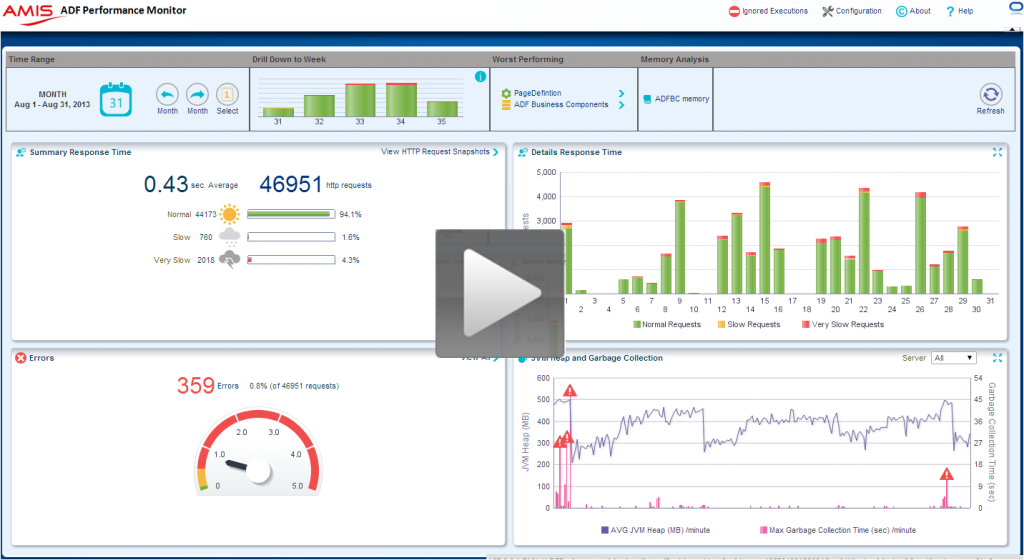The height and width of the screenshot is (560, 1024).
Task: Drill down to week 31 bar
Action: point(278,112)
